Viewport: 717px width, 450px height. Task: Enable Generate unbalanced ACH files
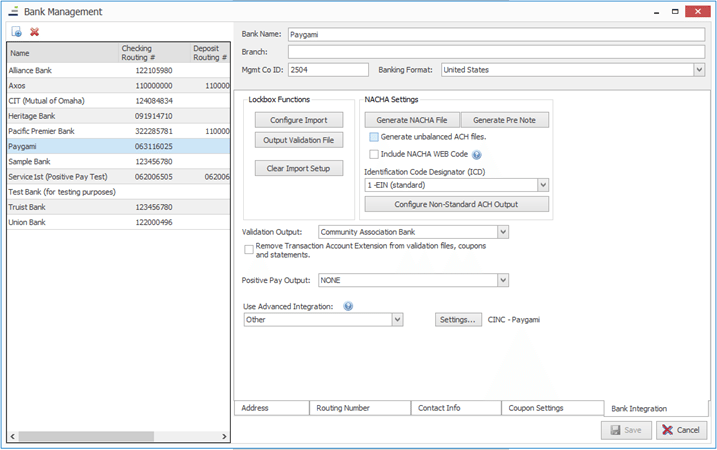point(374,137)
